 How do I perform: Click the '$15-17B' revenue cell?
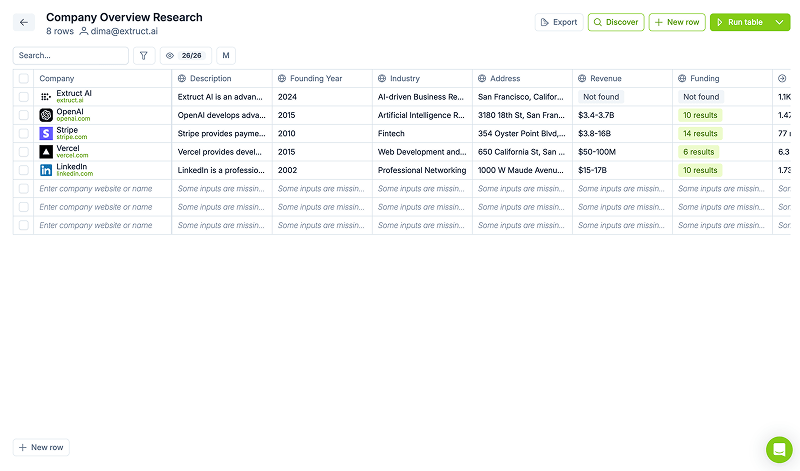pos(622,170)
